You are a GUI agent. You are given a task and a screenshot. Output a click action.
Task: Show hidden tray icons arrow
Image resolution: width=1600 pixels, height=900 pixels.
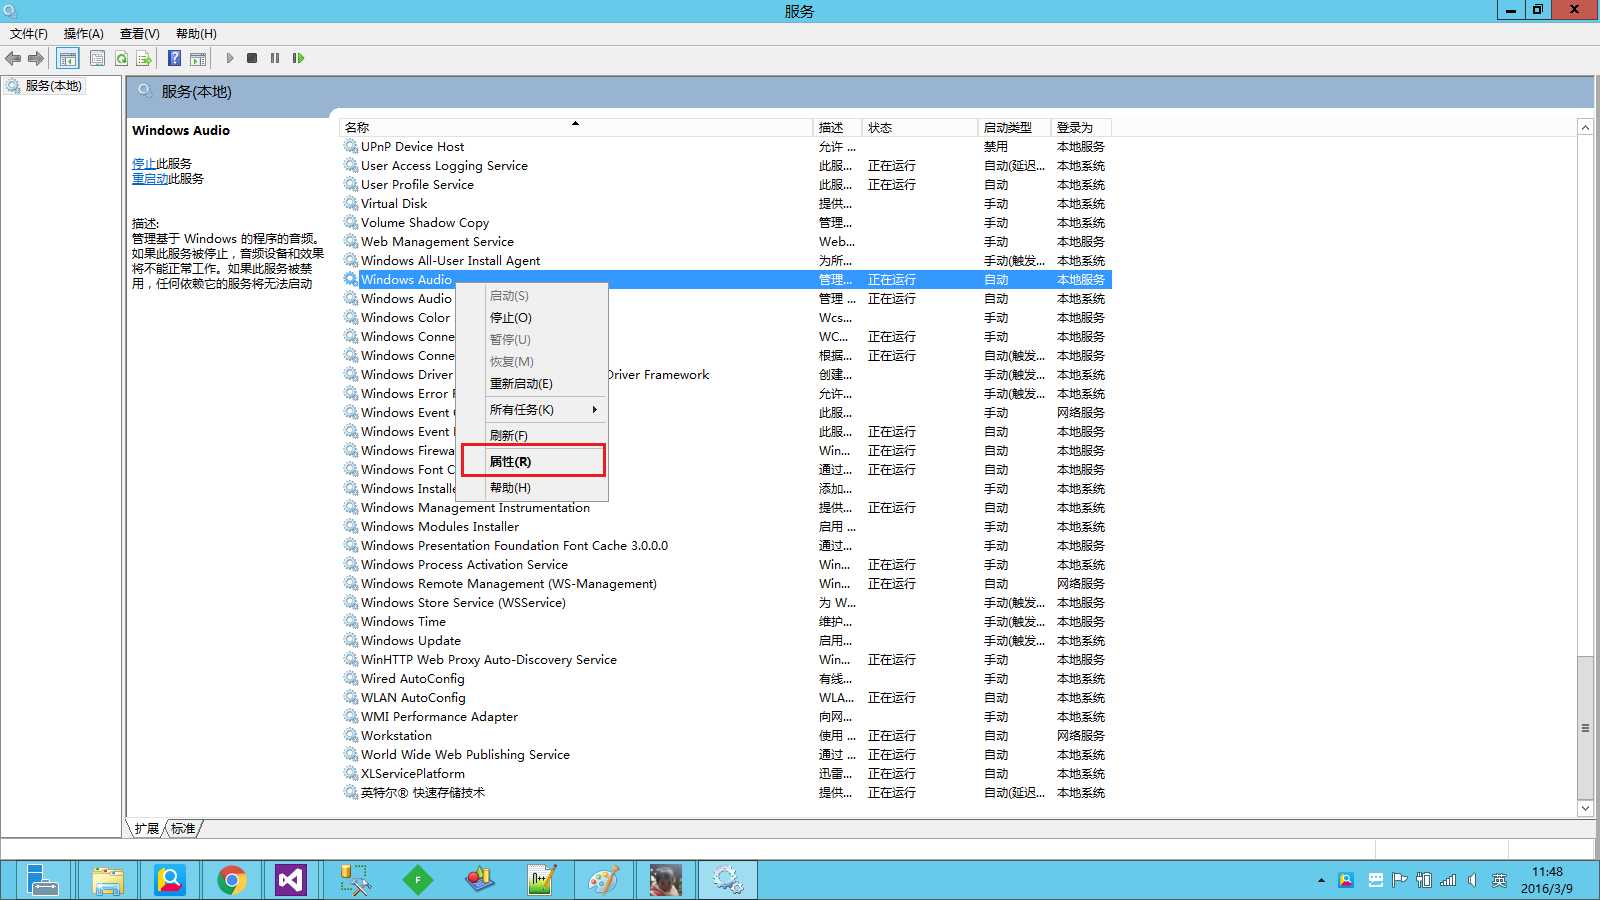point(1321,881)
